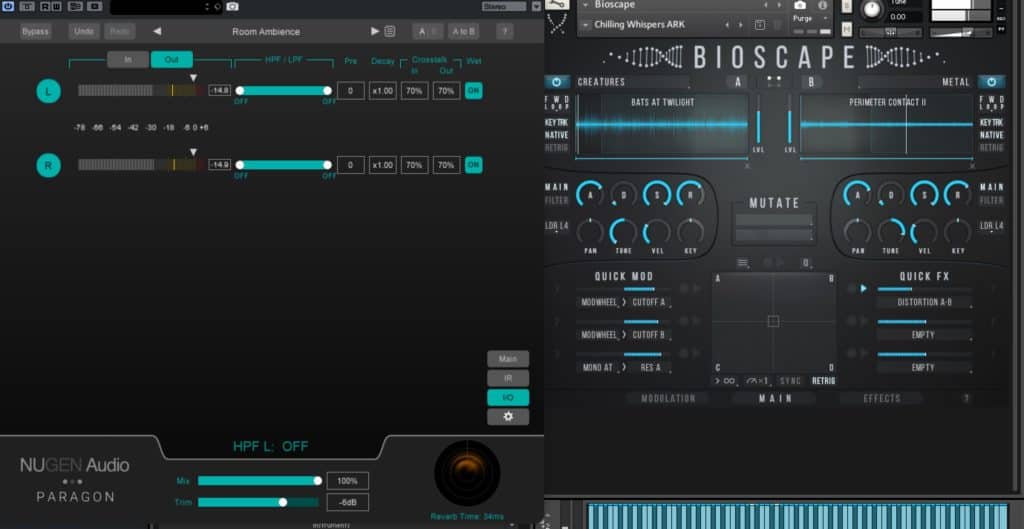Switch meter to In
The image size is (1024, 529).
[128, 59]
